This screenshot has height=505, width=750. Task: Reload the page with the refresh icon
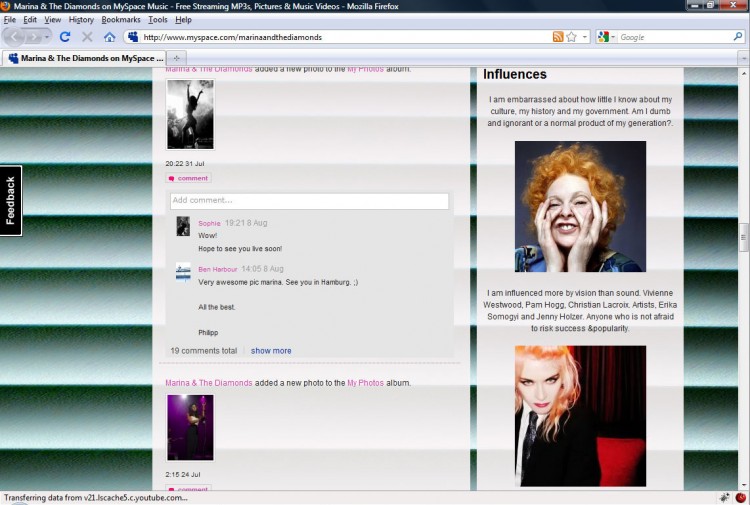(65, 37)
